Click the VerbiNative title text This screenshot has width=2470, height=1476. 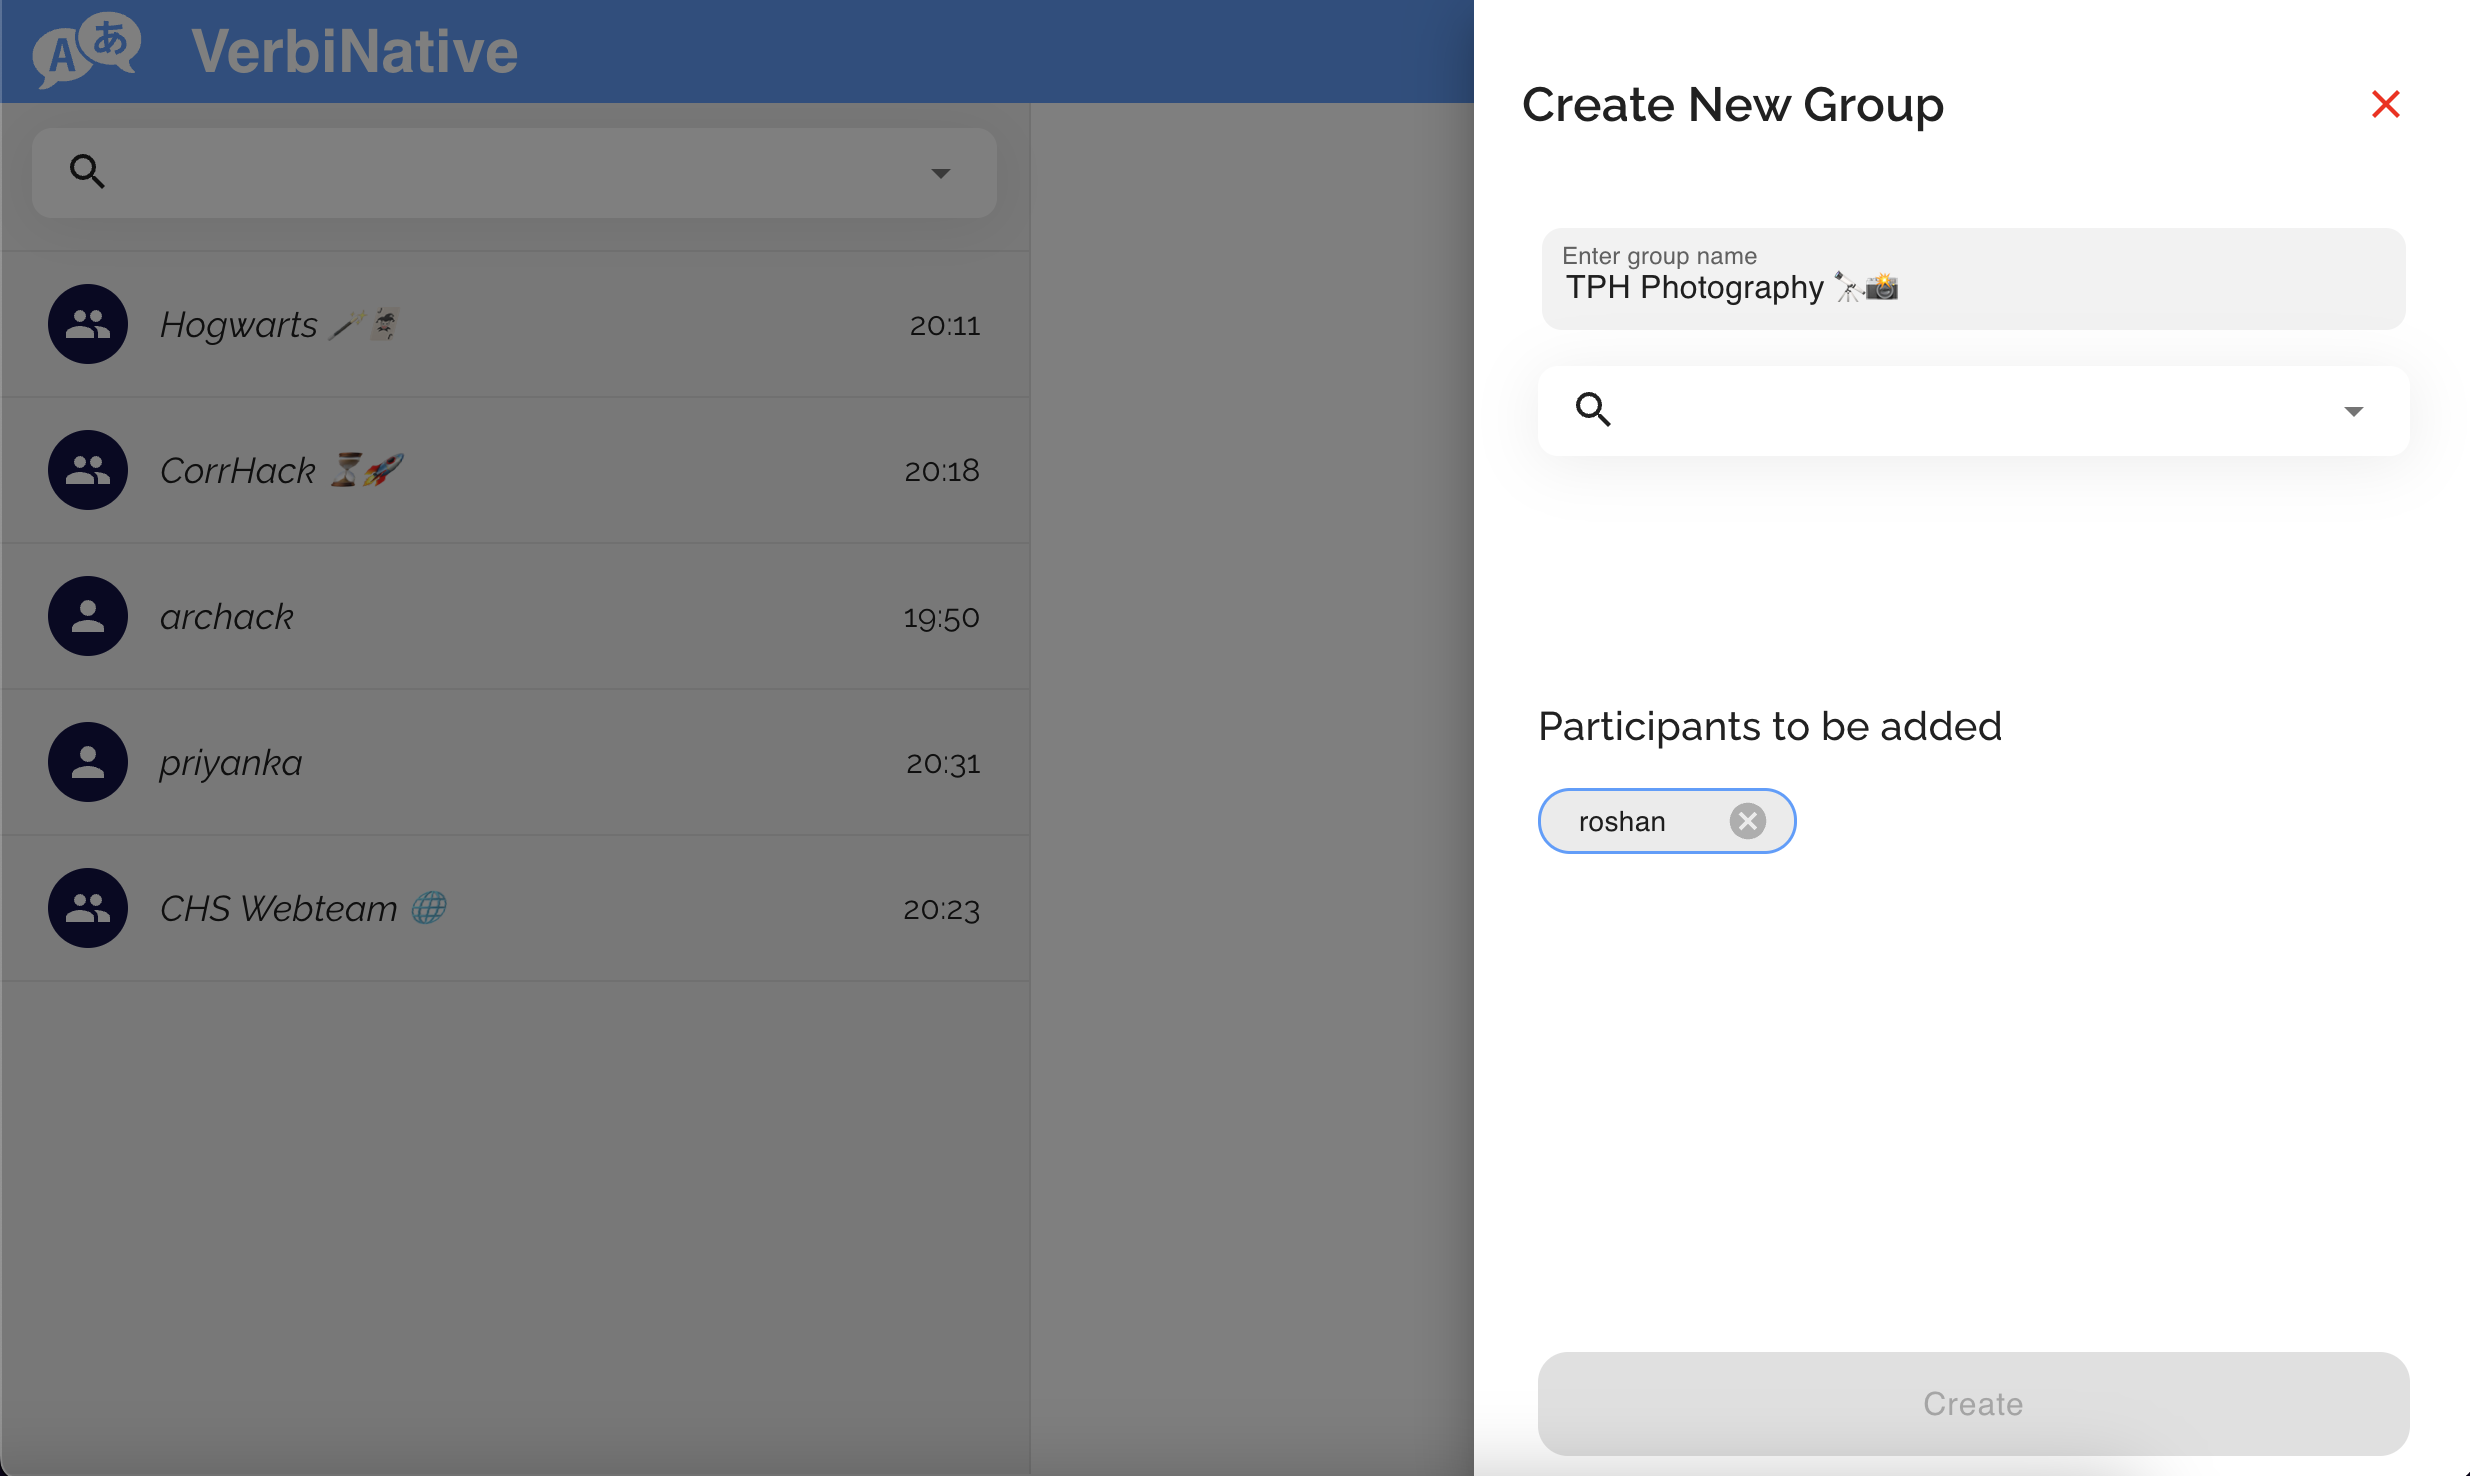(x=354, y=51)
